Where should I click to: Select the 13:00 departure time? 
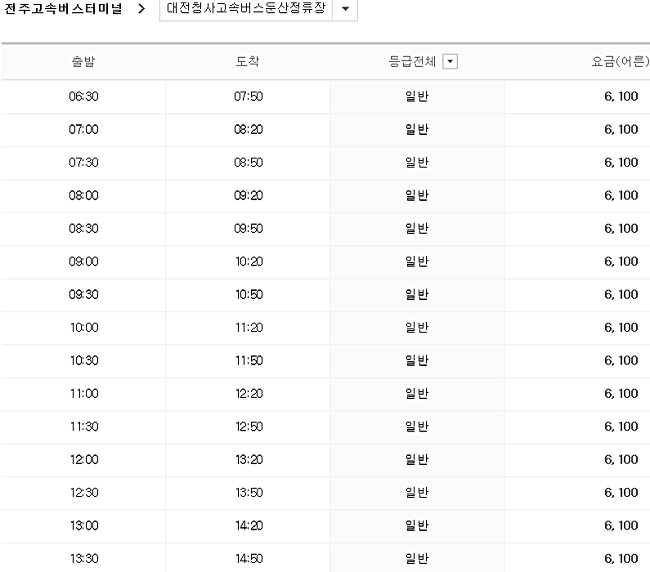pyautogui.click(x=84, y=526)
